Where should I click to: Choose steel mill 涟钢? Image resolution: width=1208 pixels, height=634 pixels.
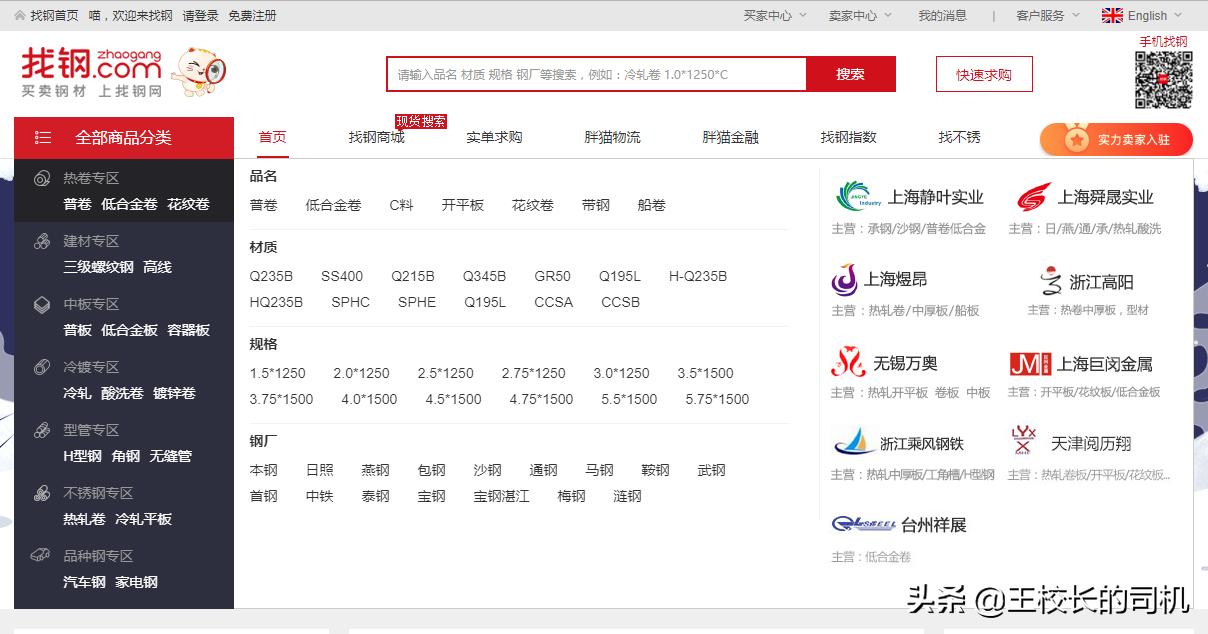click(627, 496)
